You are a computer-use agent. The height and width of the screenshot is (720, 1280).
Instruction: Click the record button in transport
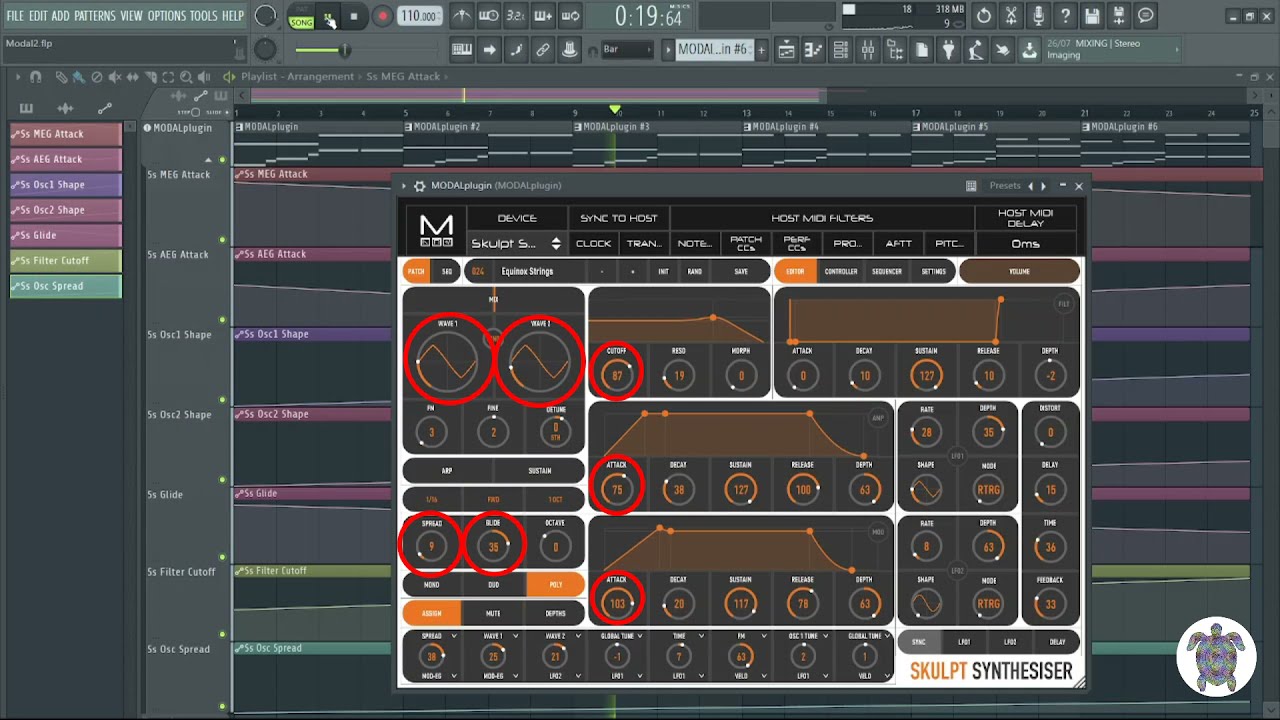coord(383,16)
